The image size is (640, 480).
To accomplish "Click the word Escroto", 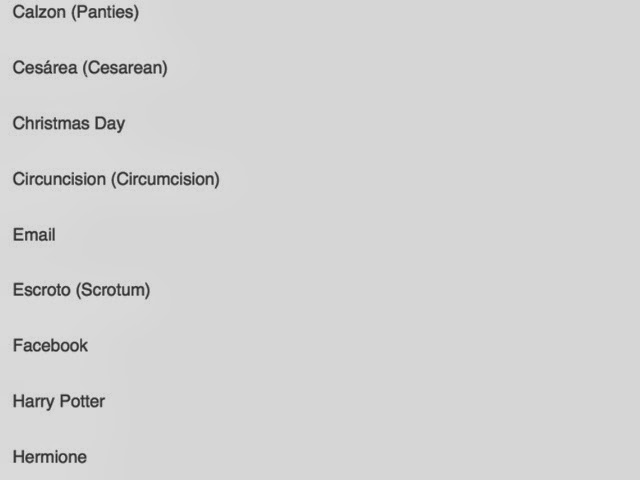I will click(x=41, y=290).
